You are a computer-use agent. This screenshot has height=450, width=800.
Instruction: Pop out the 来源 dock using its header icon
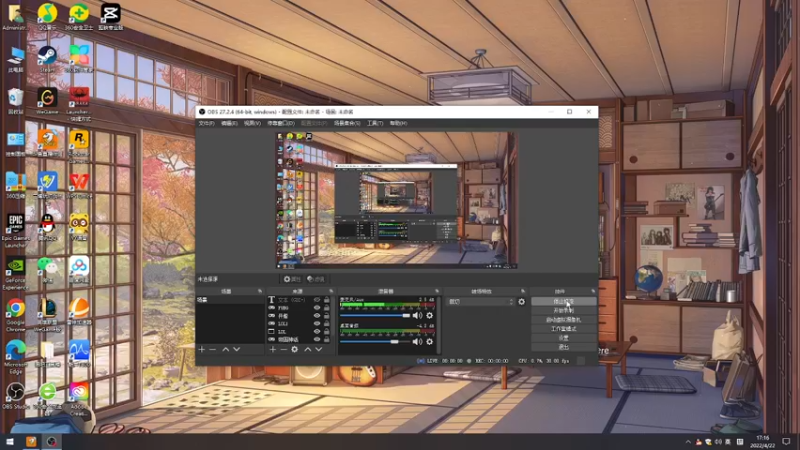tap(331, 291)
